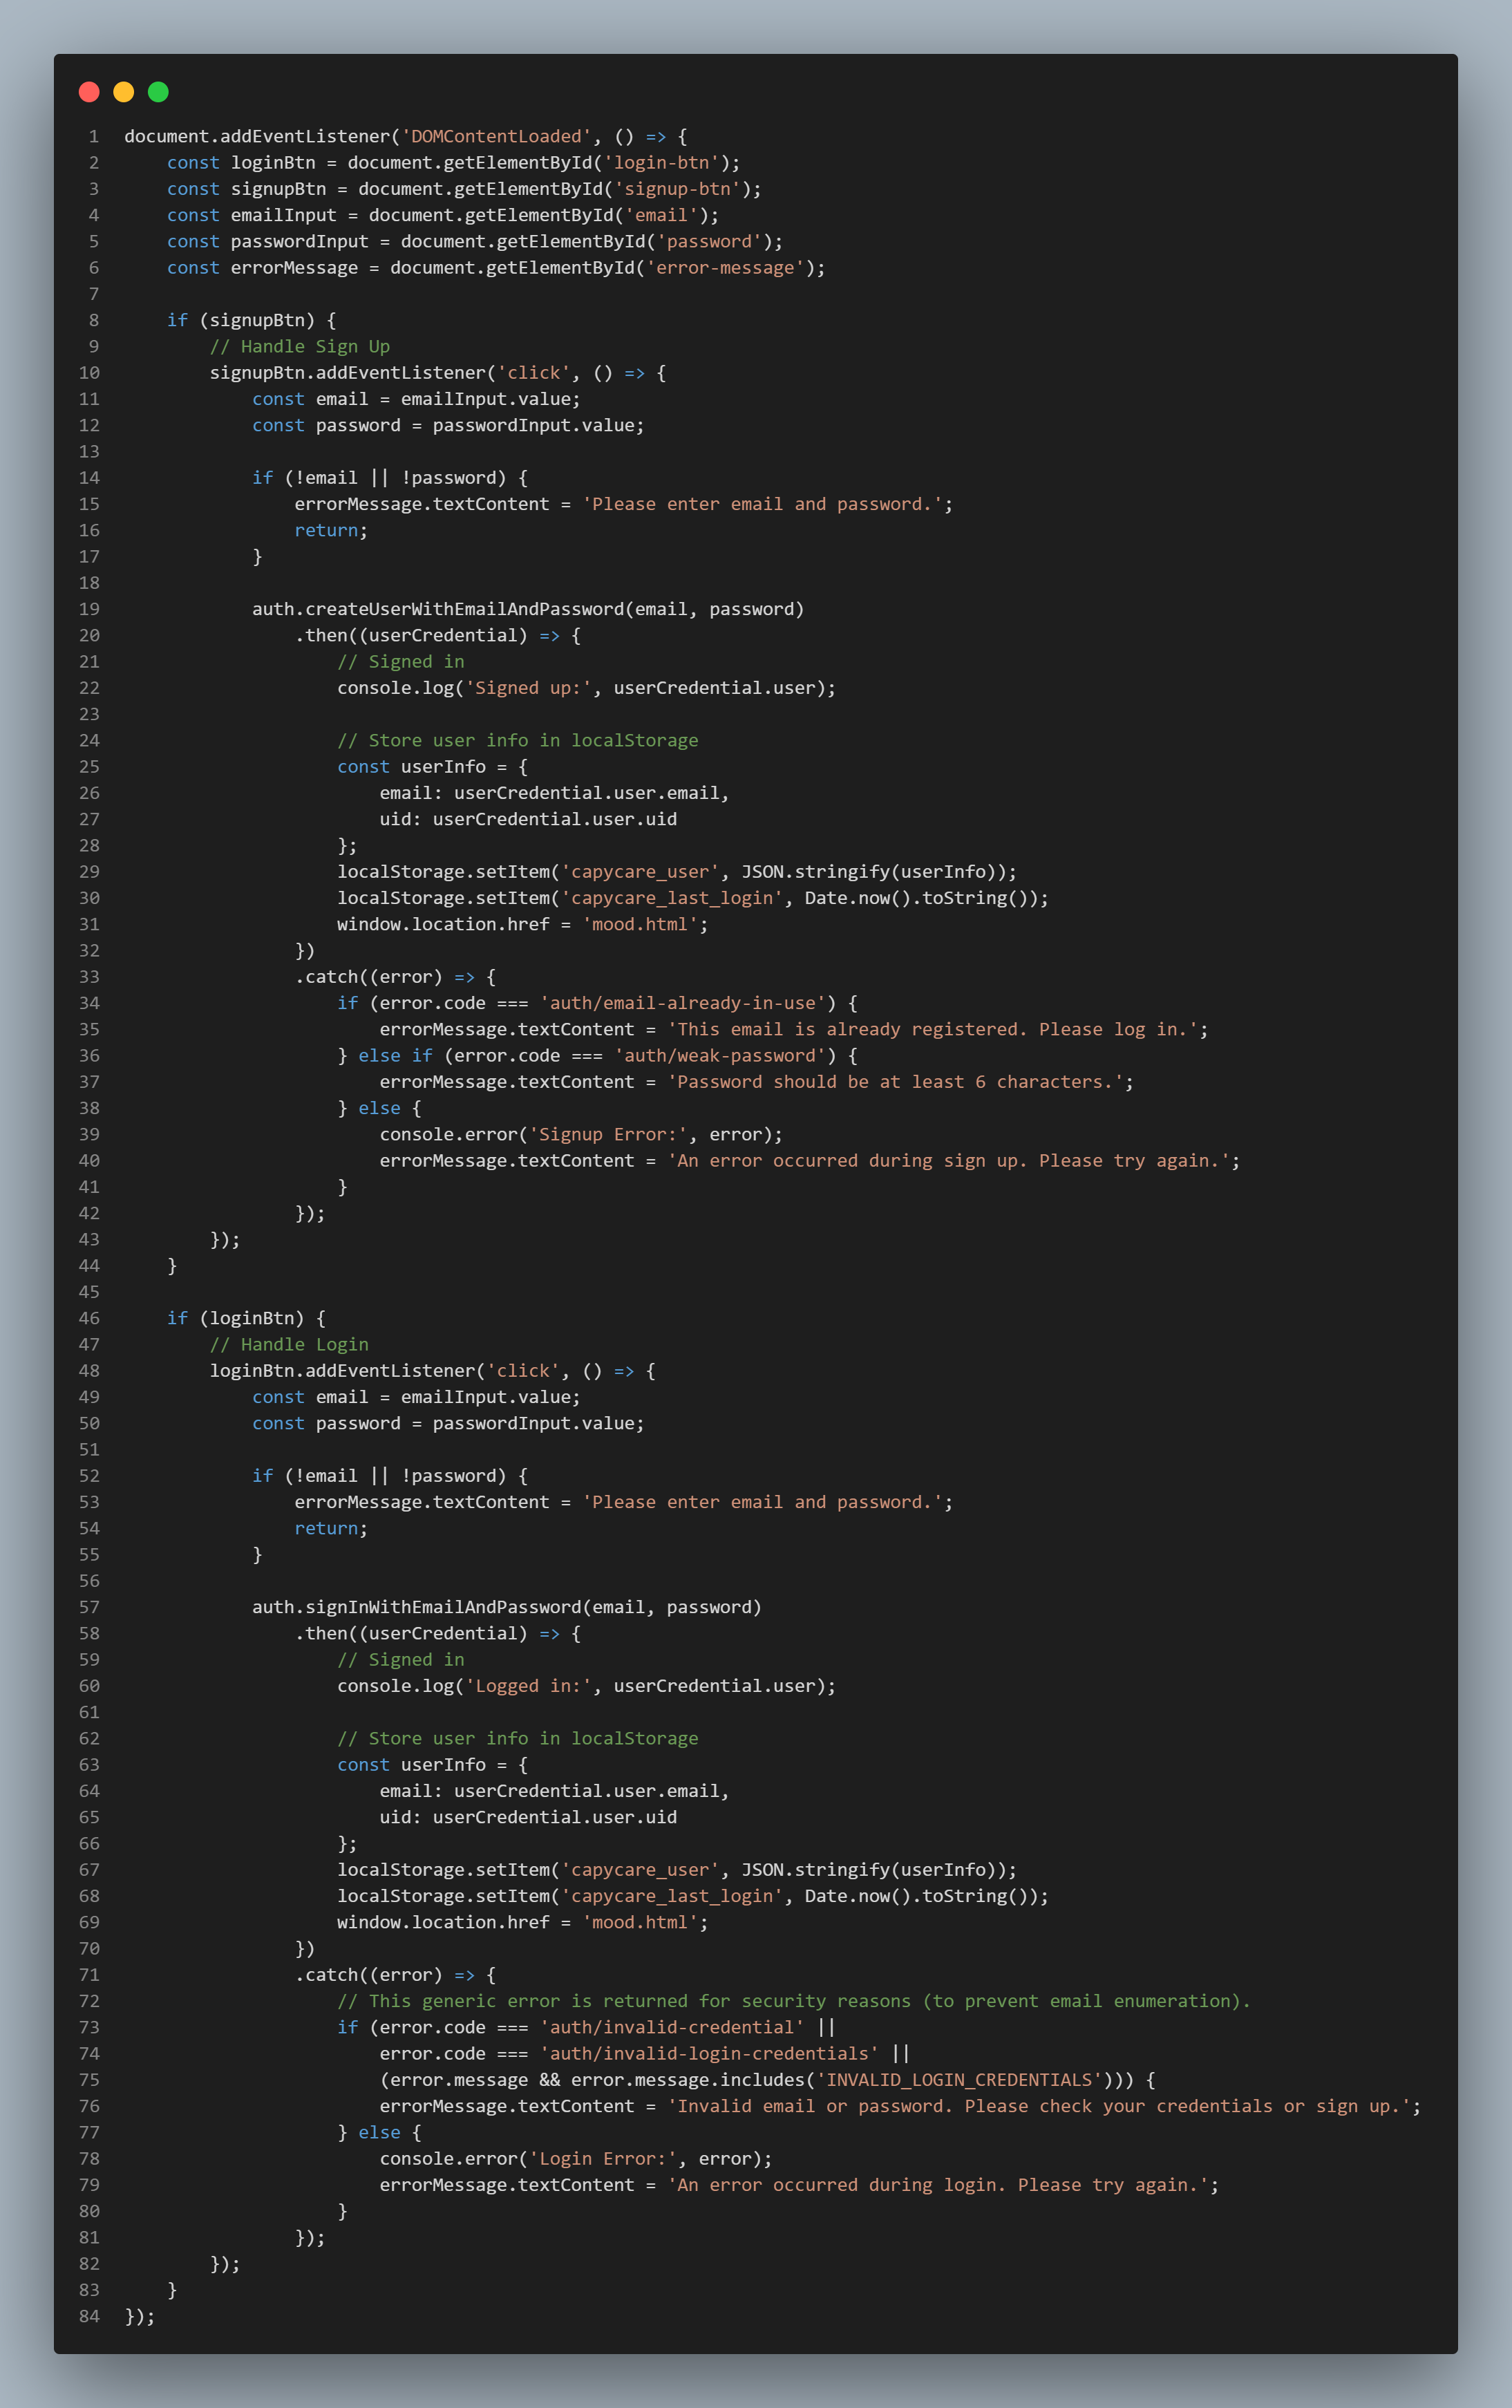The image size is (1512, 2408).
Task: Click the '// Handle Login' comment
Action: 289,1344
